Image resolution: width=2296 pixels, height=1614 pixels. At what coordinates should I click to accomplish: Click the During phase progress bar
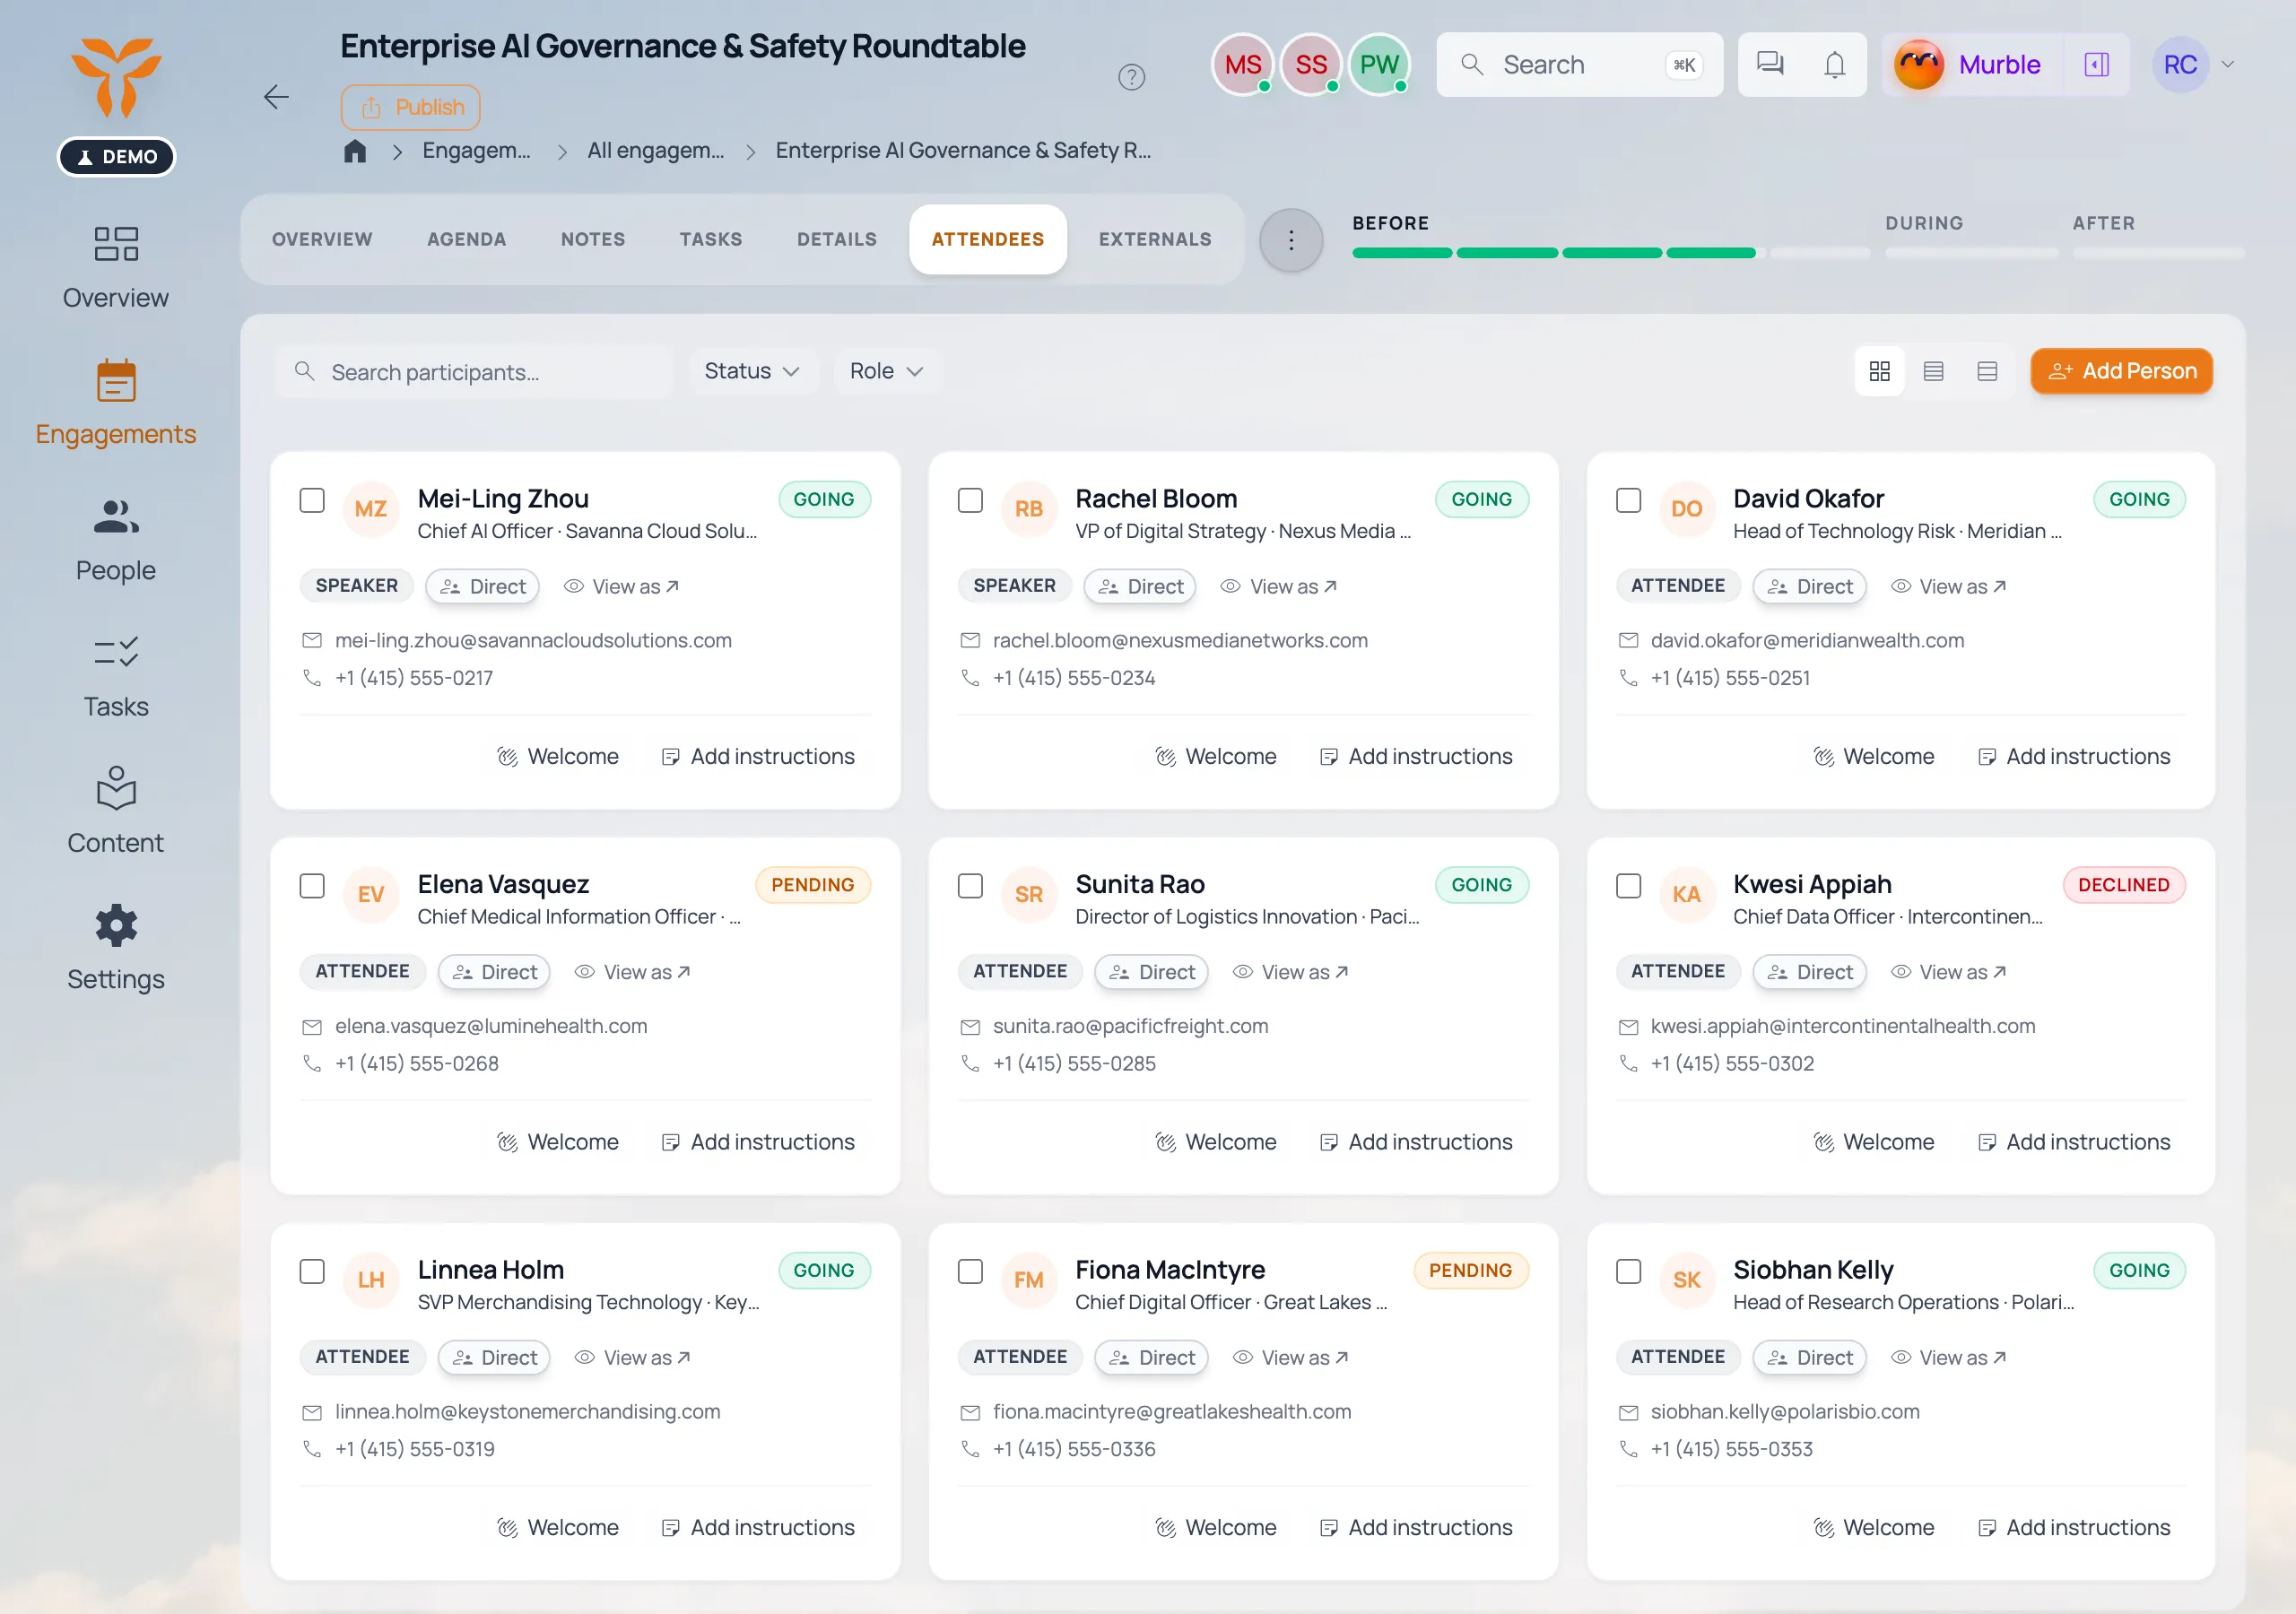1971,253
